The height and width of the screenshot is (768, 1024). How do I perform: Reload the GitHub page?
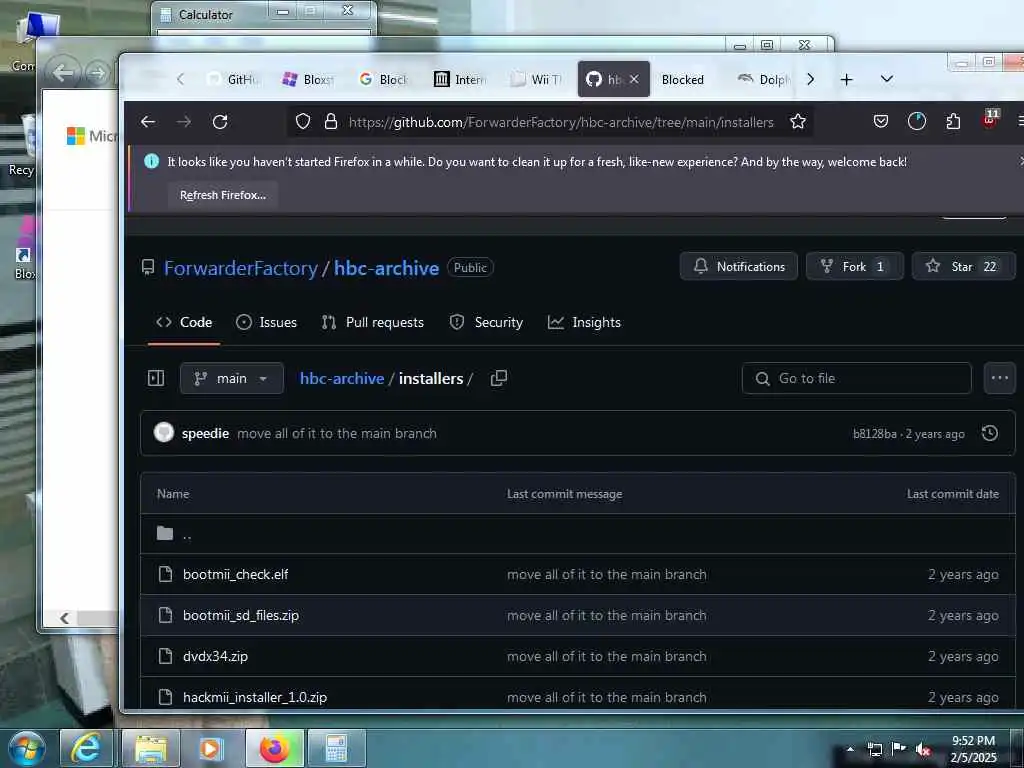pos(220,121)
